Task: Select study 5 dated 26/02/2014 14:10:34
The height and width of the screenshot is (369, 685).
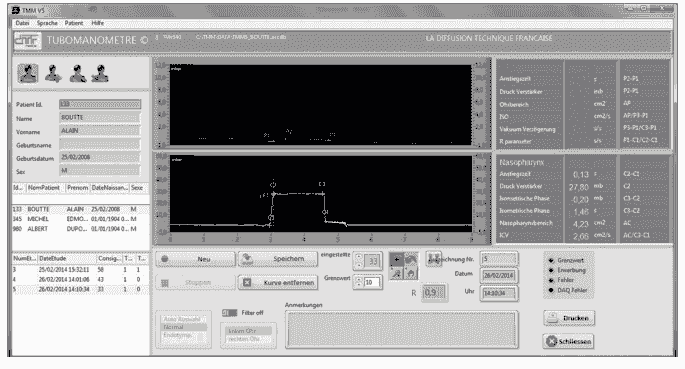Action: coord(80,289)
